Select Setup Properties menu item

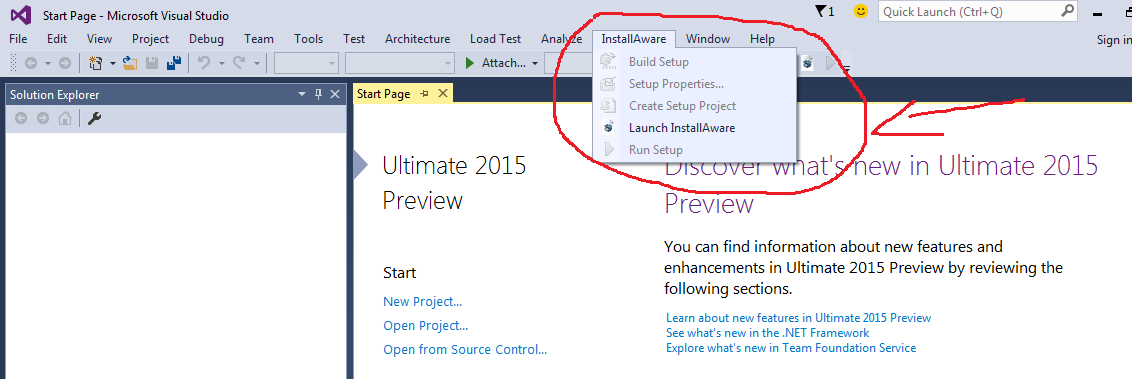(x=695, y=84)
